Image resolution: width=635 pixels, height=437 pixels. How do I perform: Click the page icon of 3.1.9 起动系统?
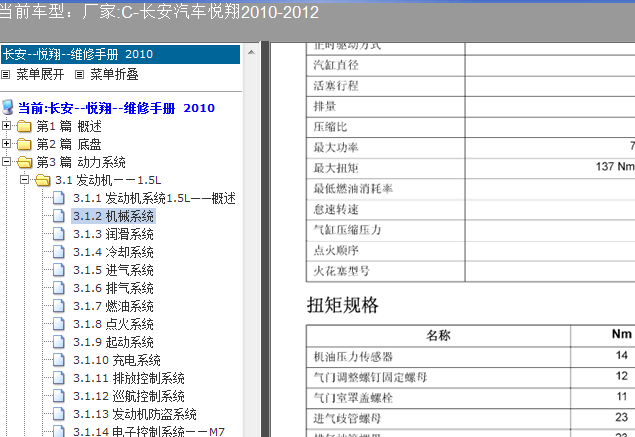[x=59, y=342]
